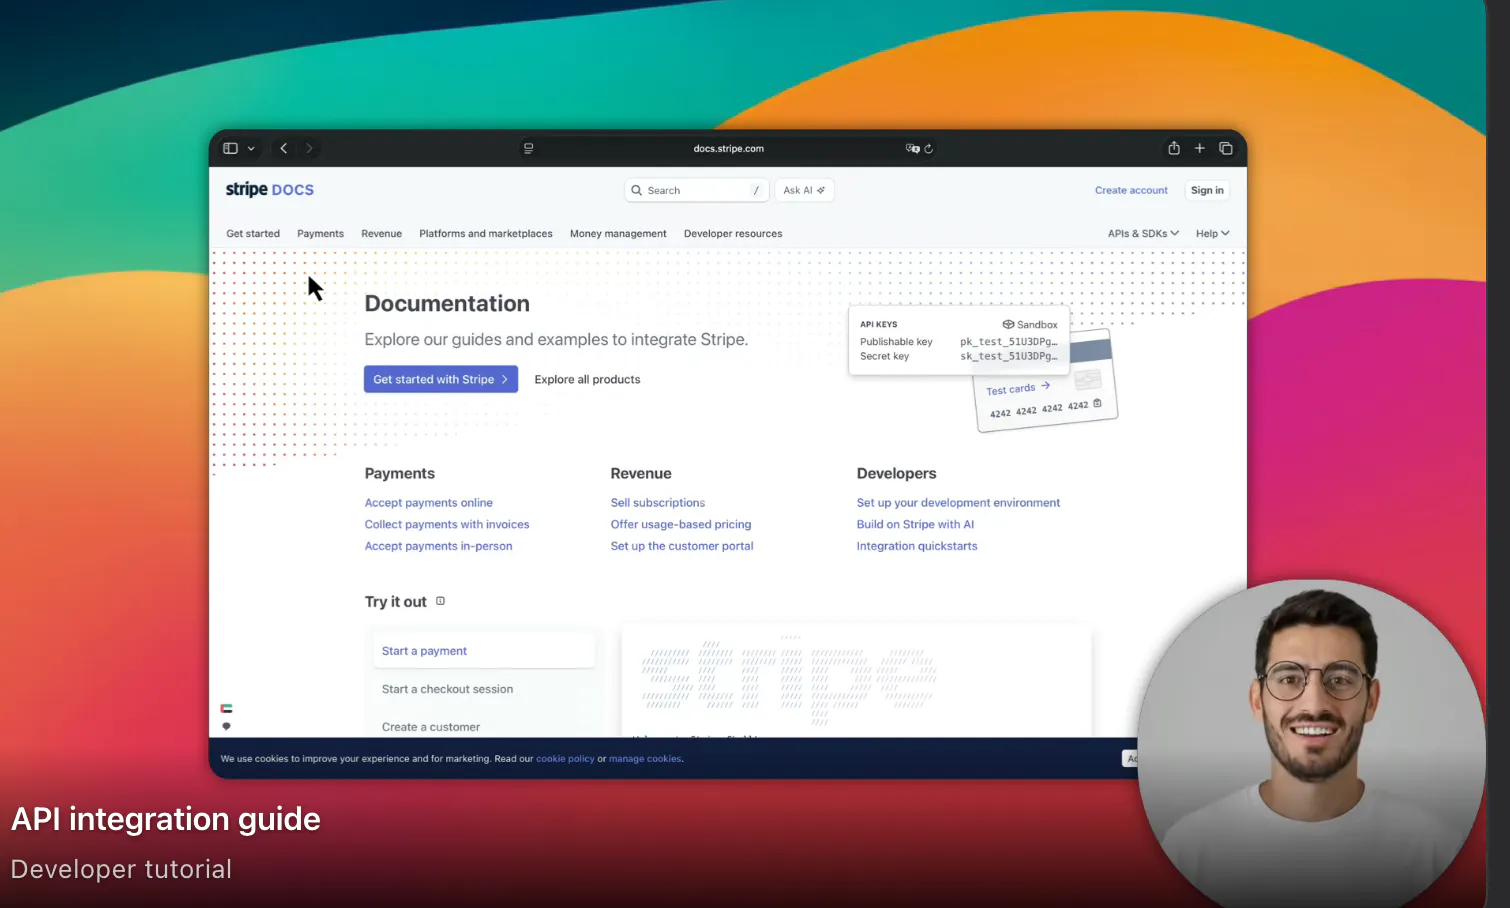Show the tab overview icon
Viewport: 1510px width, 908px height.
[1226, 148]
